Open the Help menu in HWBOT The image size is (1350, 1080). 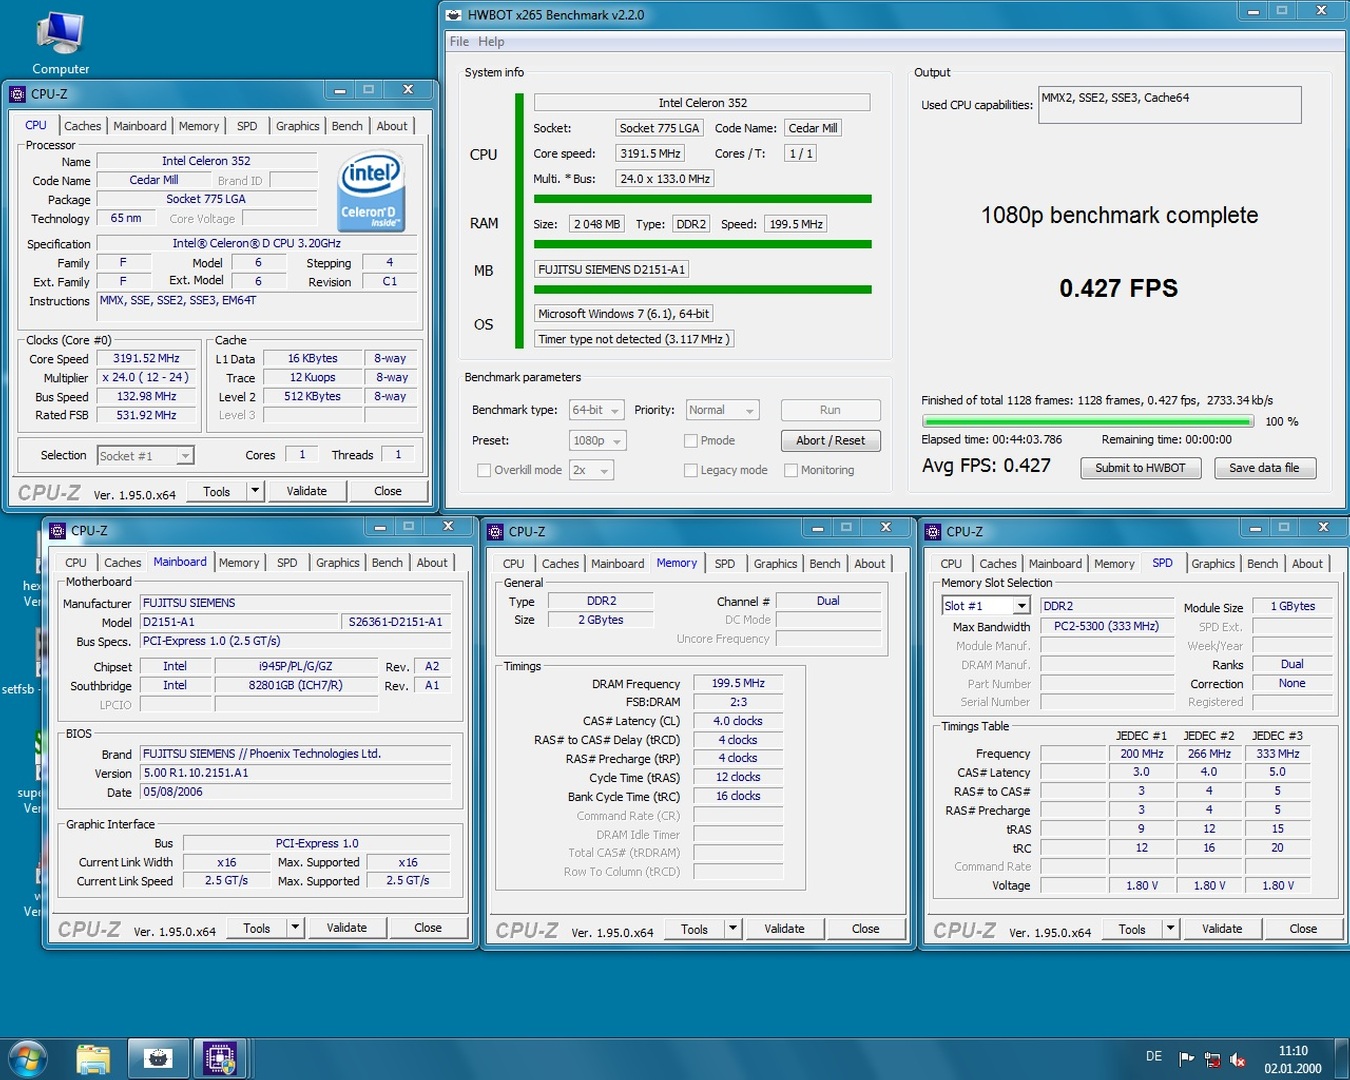click(491, 42)
